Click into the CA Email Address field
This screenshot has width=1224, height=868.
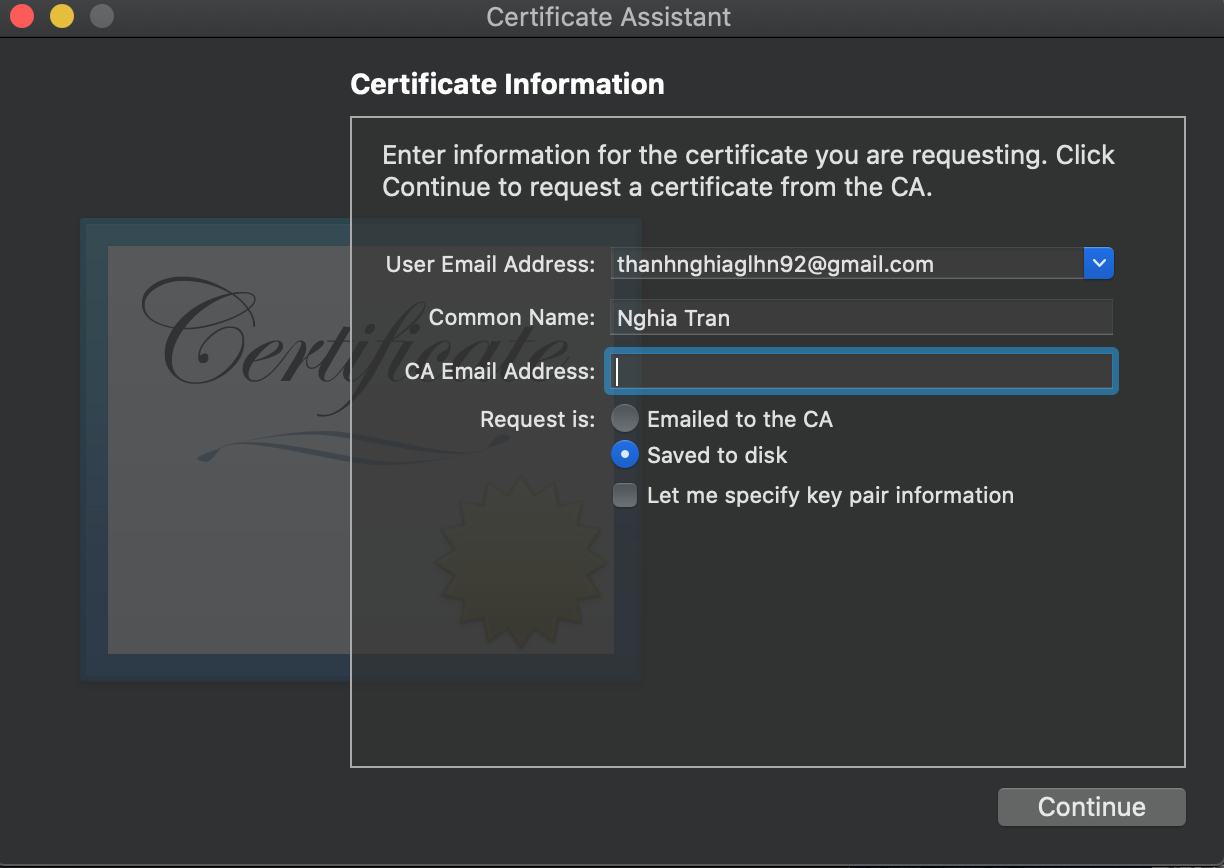[861, 372]
